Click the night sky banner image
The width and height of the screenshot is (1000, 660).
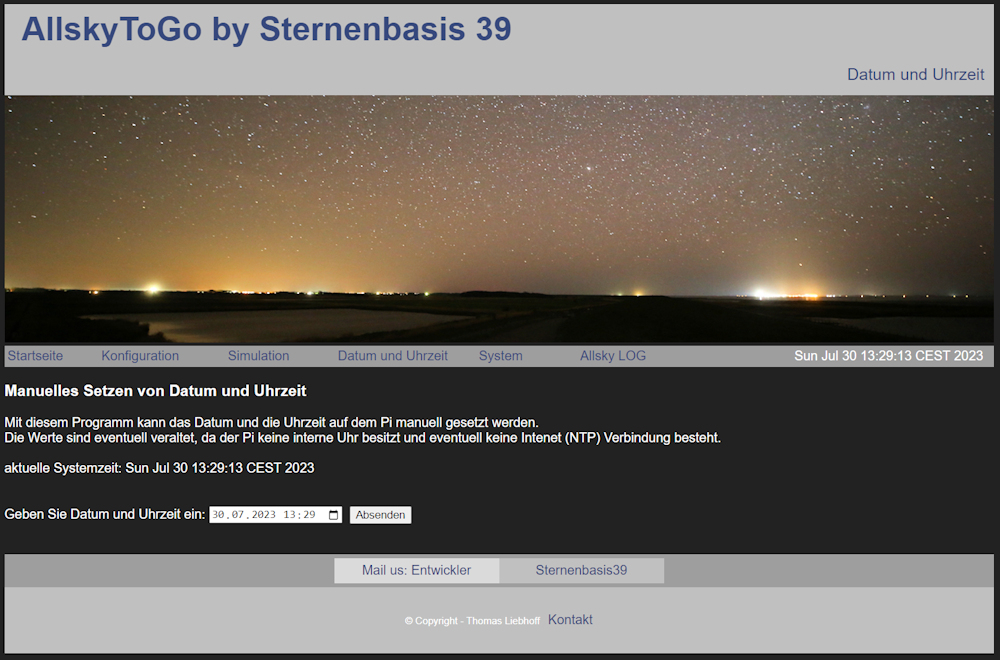click(499, 219)
